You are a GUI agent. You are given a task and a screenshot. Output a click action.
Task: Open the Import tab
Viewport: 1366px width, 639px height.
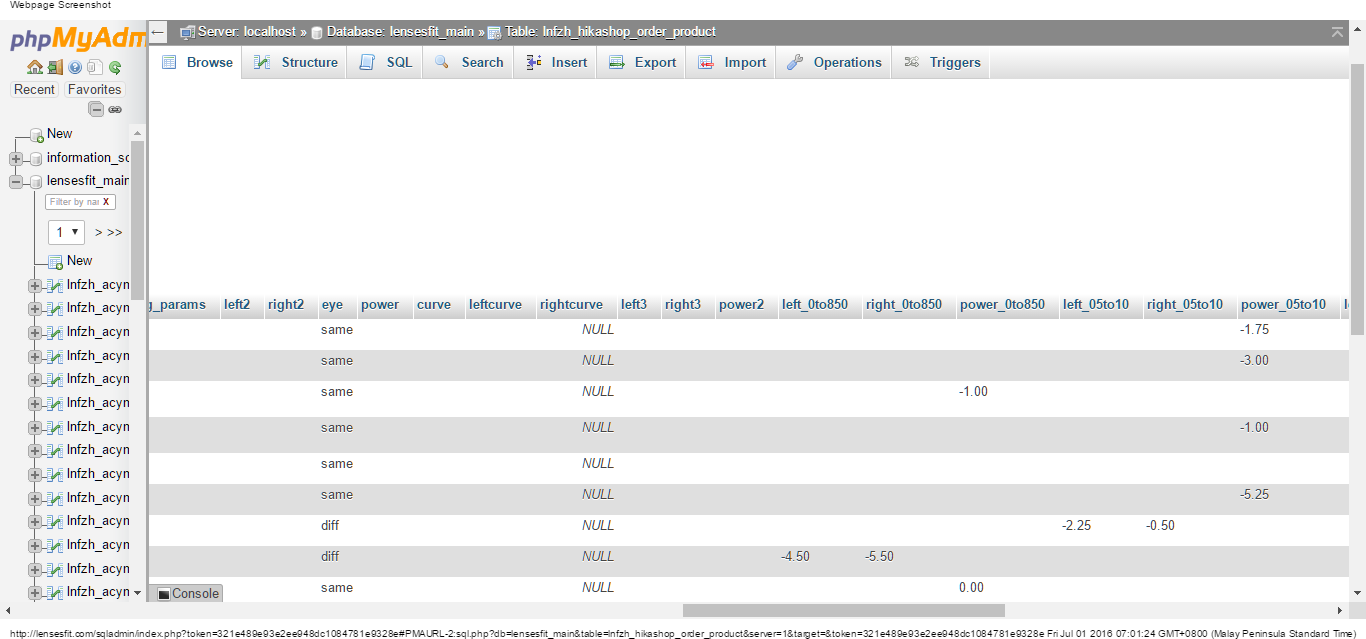click(731, 62)
